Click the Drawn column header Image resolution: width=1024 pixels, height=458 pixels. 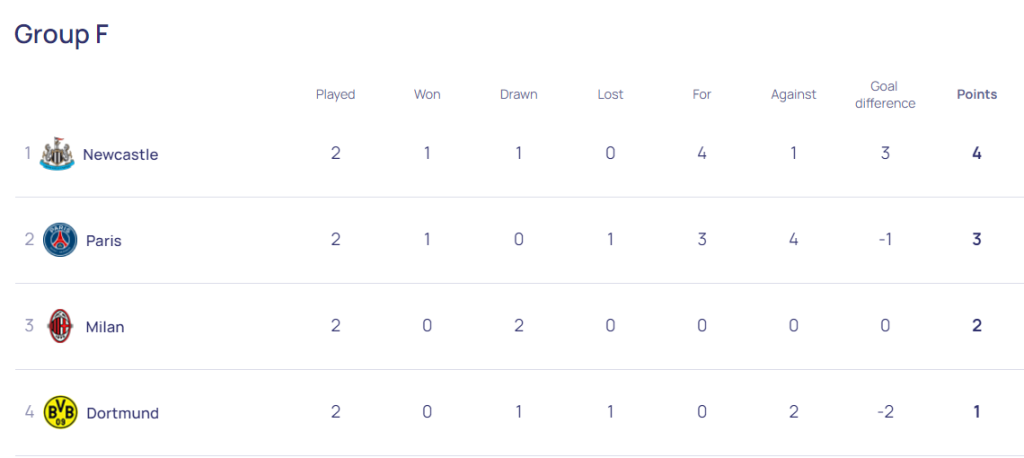pyautogui.click(x=519, y=95)
